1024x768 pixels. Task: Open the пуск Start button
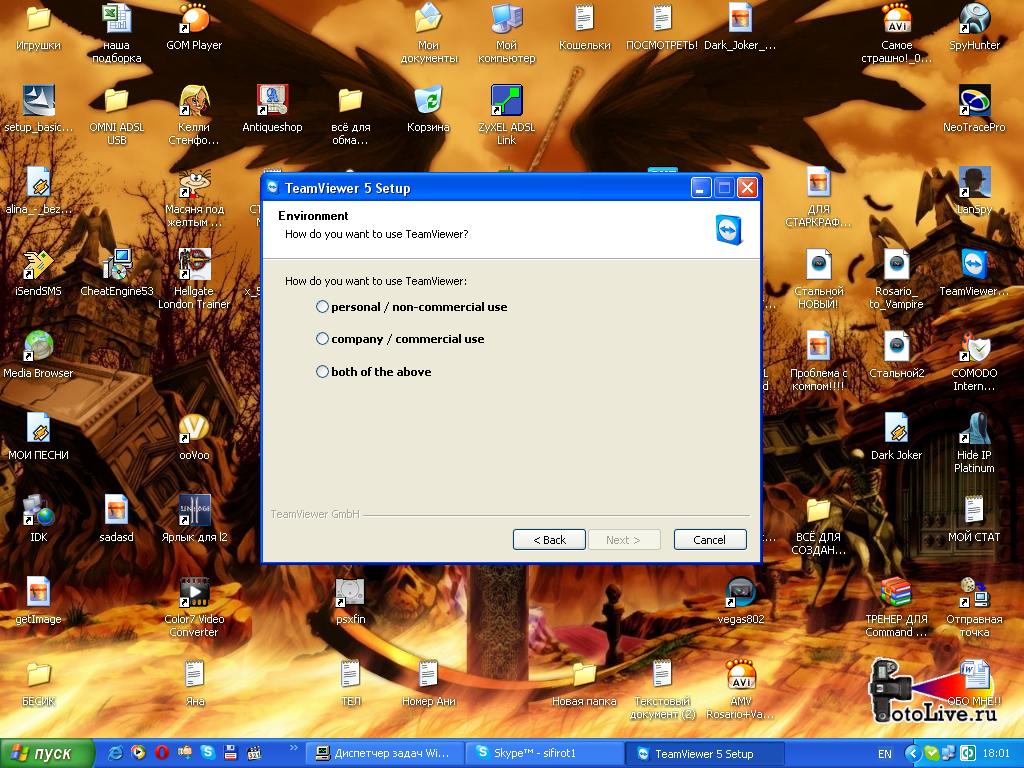point(47,754)
